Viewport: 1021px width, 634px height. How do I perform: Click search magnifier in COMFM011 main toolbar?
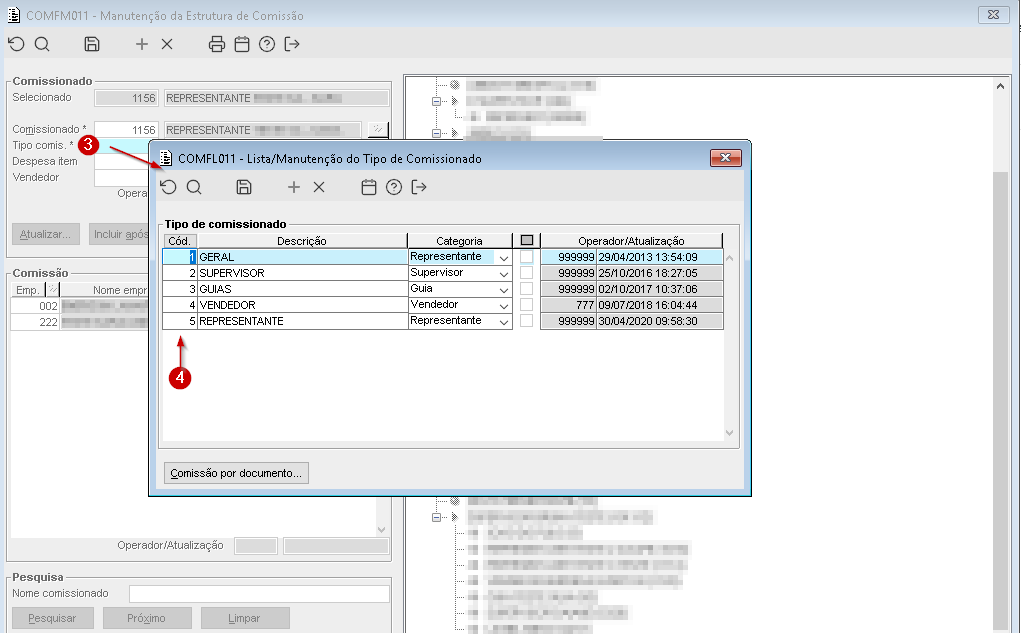coord(42,44)
